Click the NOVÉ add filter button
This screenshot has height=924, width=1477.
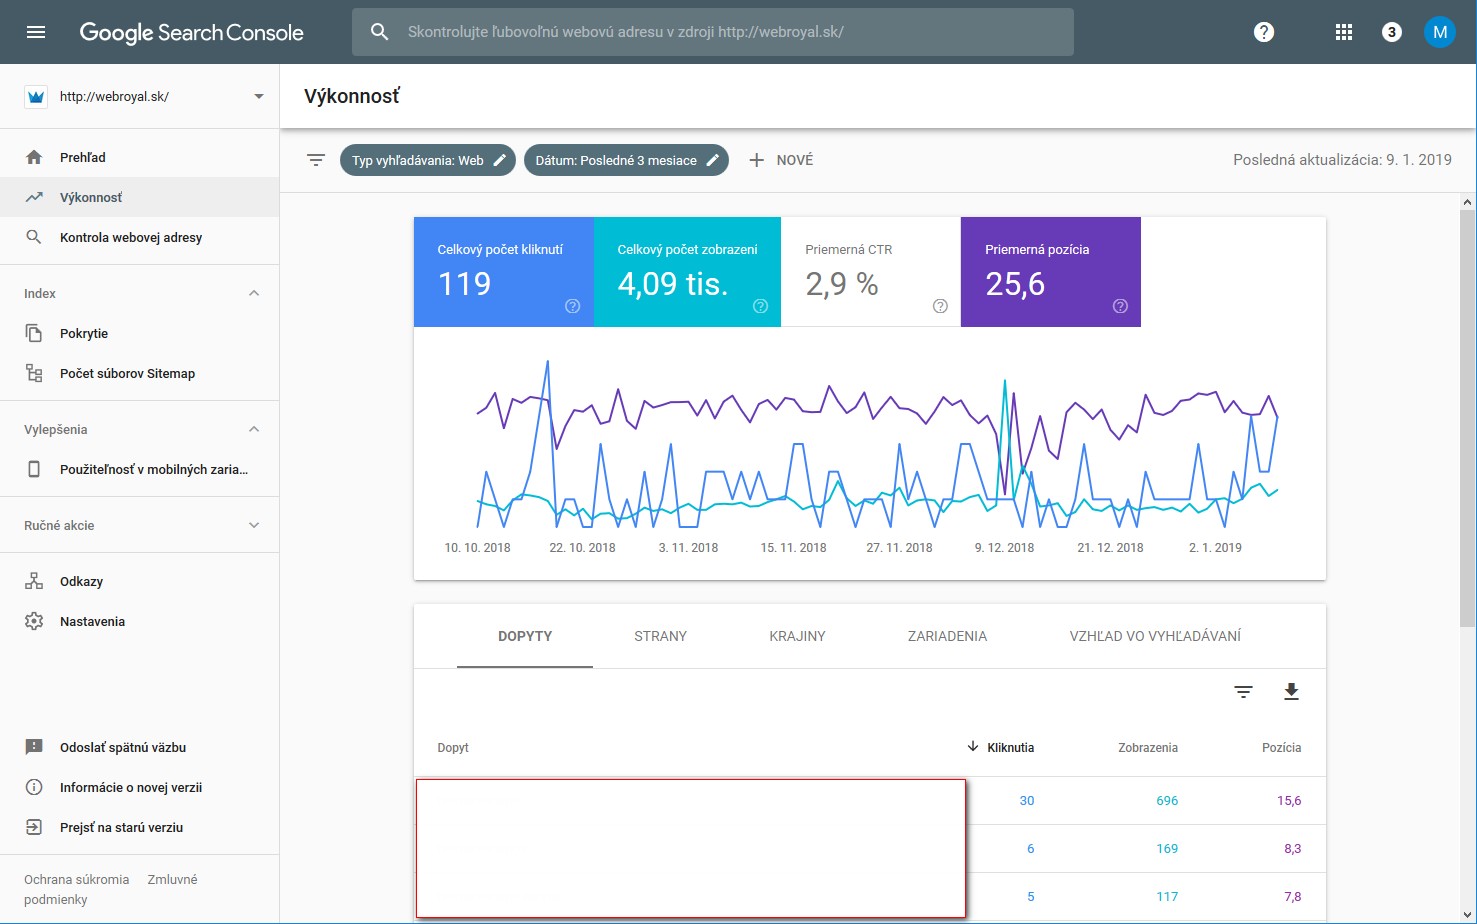(x=781, y=160)
